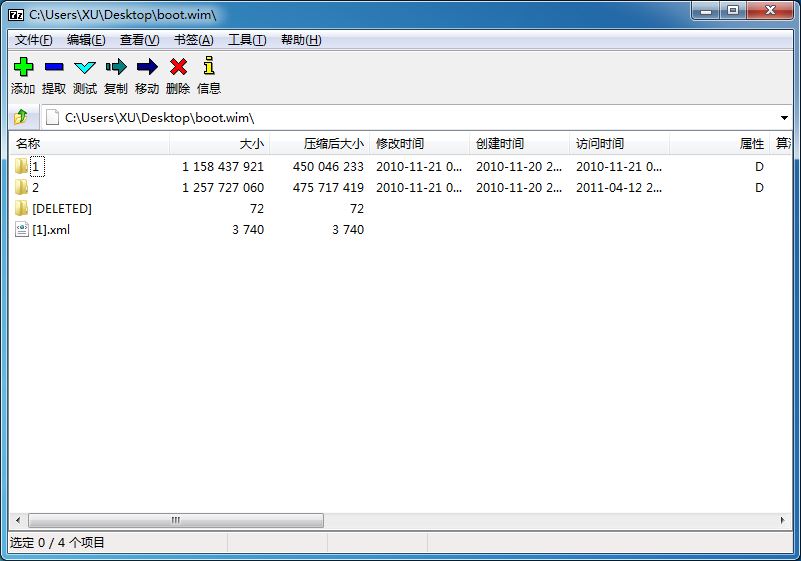Select the [1].xml file
Viewport: 801px width, 561px height.
pos(50,230)
